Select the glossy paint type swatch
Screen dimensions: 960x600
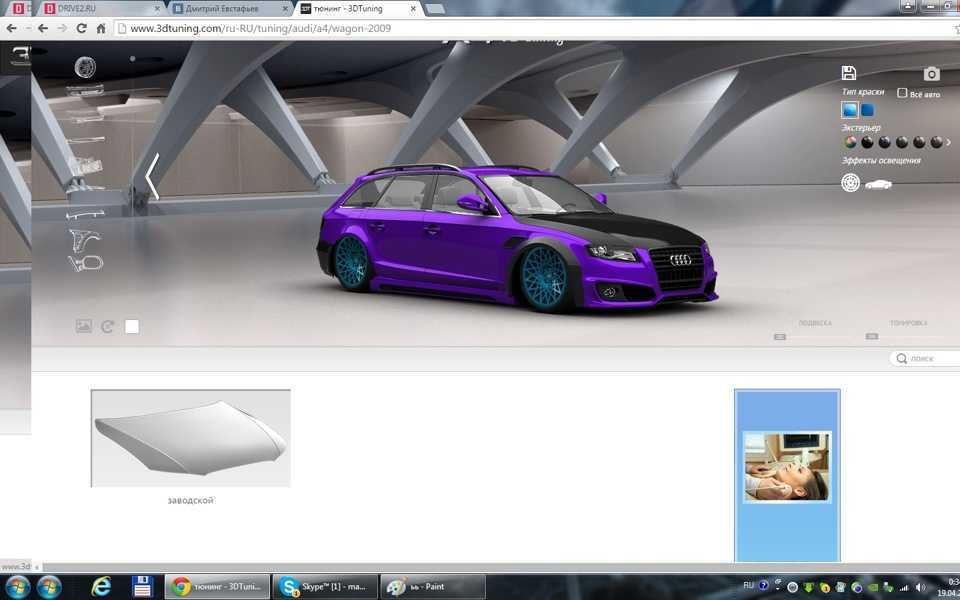[850, 110]
